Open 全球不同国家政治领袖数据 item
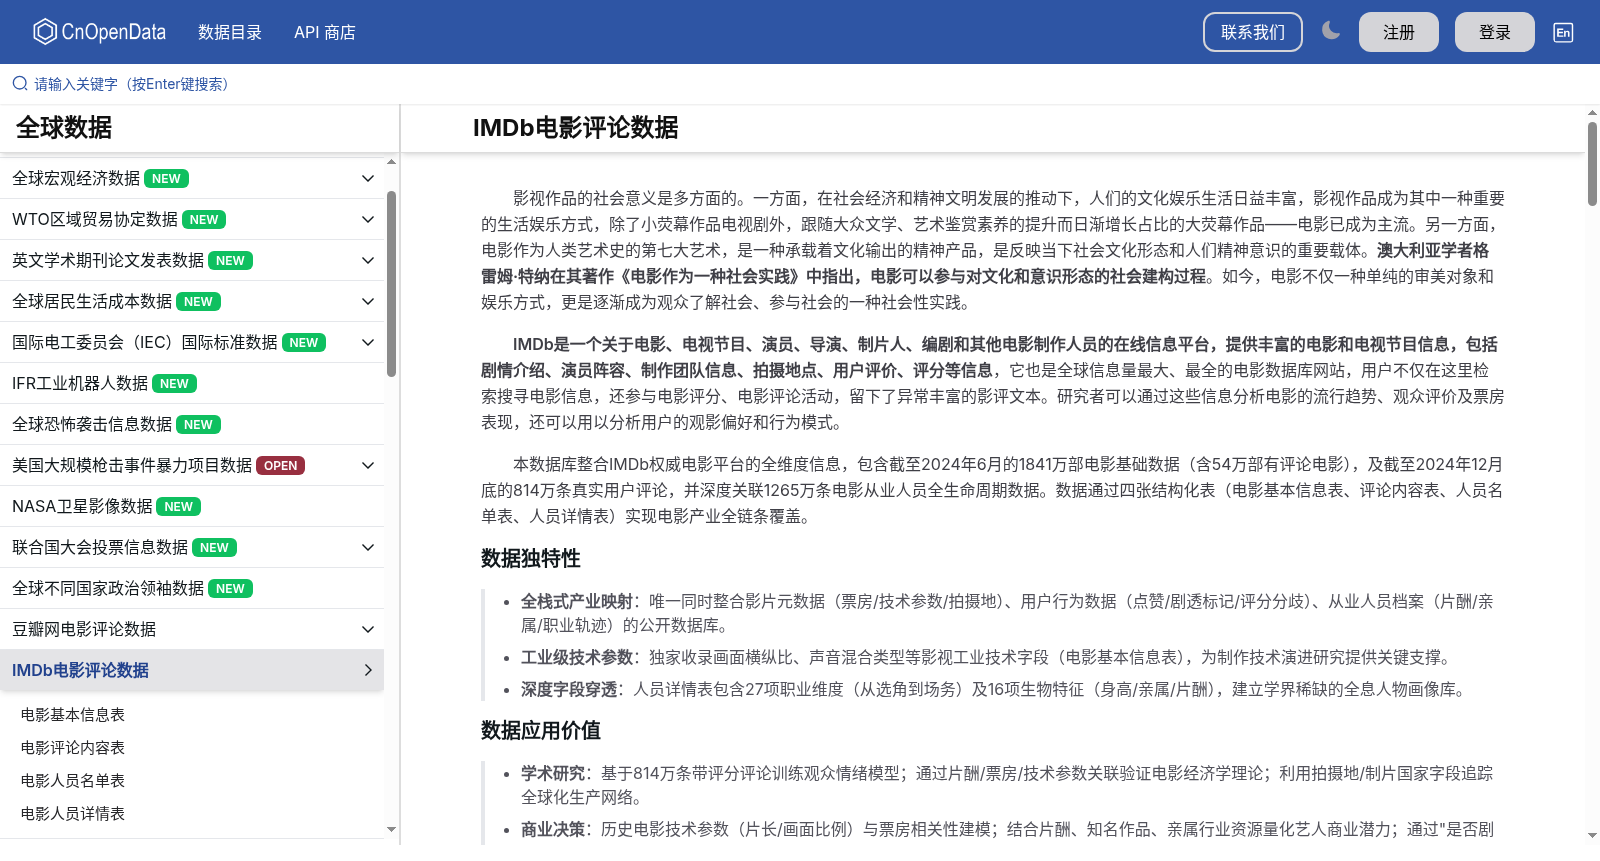Viewport: 1600px width, 861px height. pyautogui.click(x=192, y=588)
